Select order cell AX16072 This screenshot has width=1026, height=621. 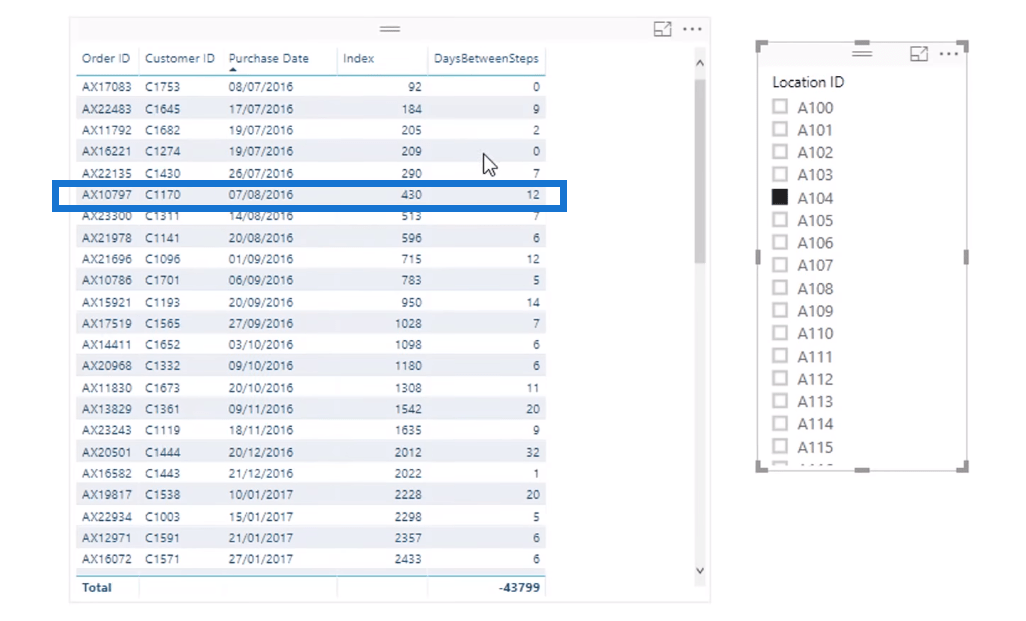coord(106,559)
